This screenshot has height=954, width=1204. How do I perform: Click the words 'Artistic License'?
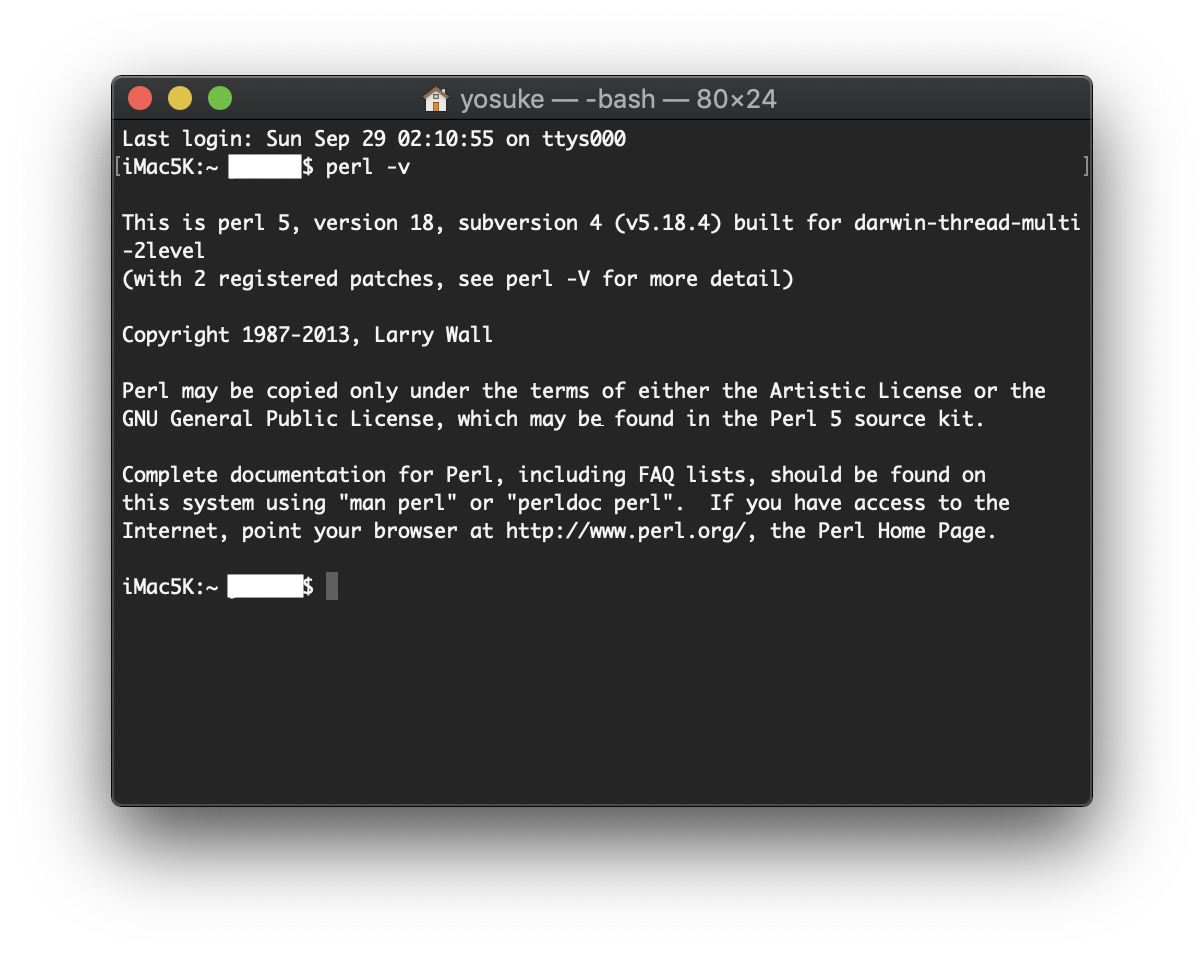click(x=865, y=391)
